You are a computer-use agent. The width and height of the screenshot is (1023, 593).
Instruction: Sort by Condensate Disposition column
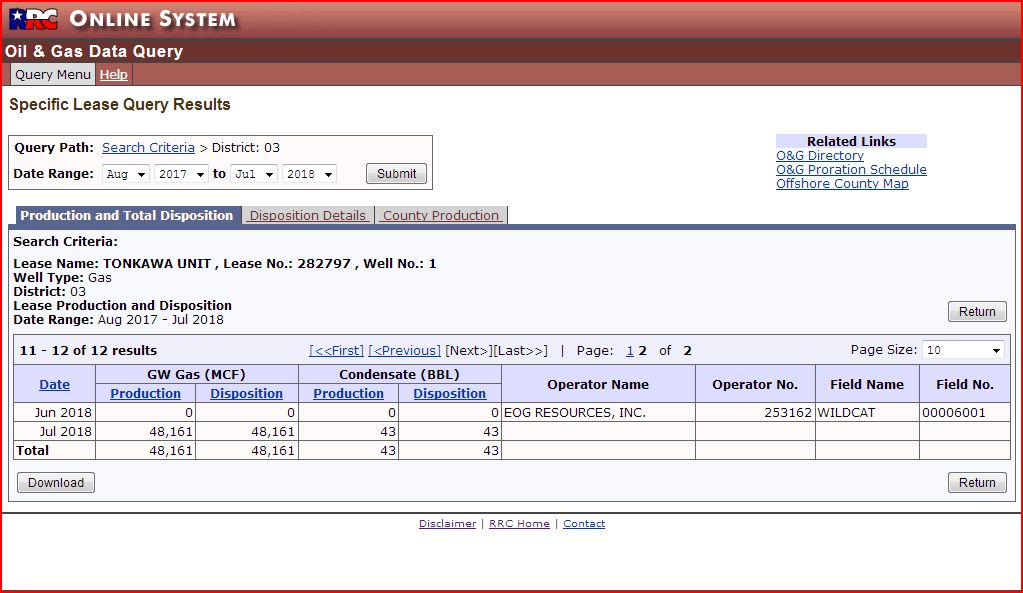coord(450,393)
